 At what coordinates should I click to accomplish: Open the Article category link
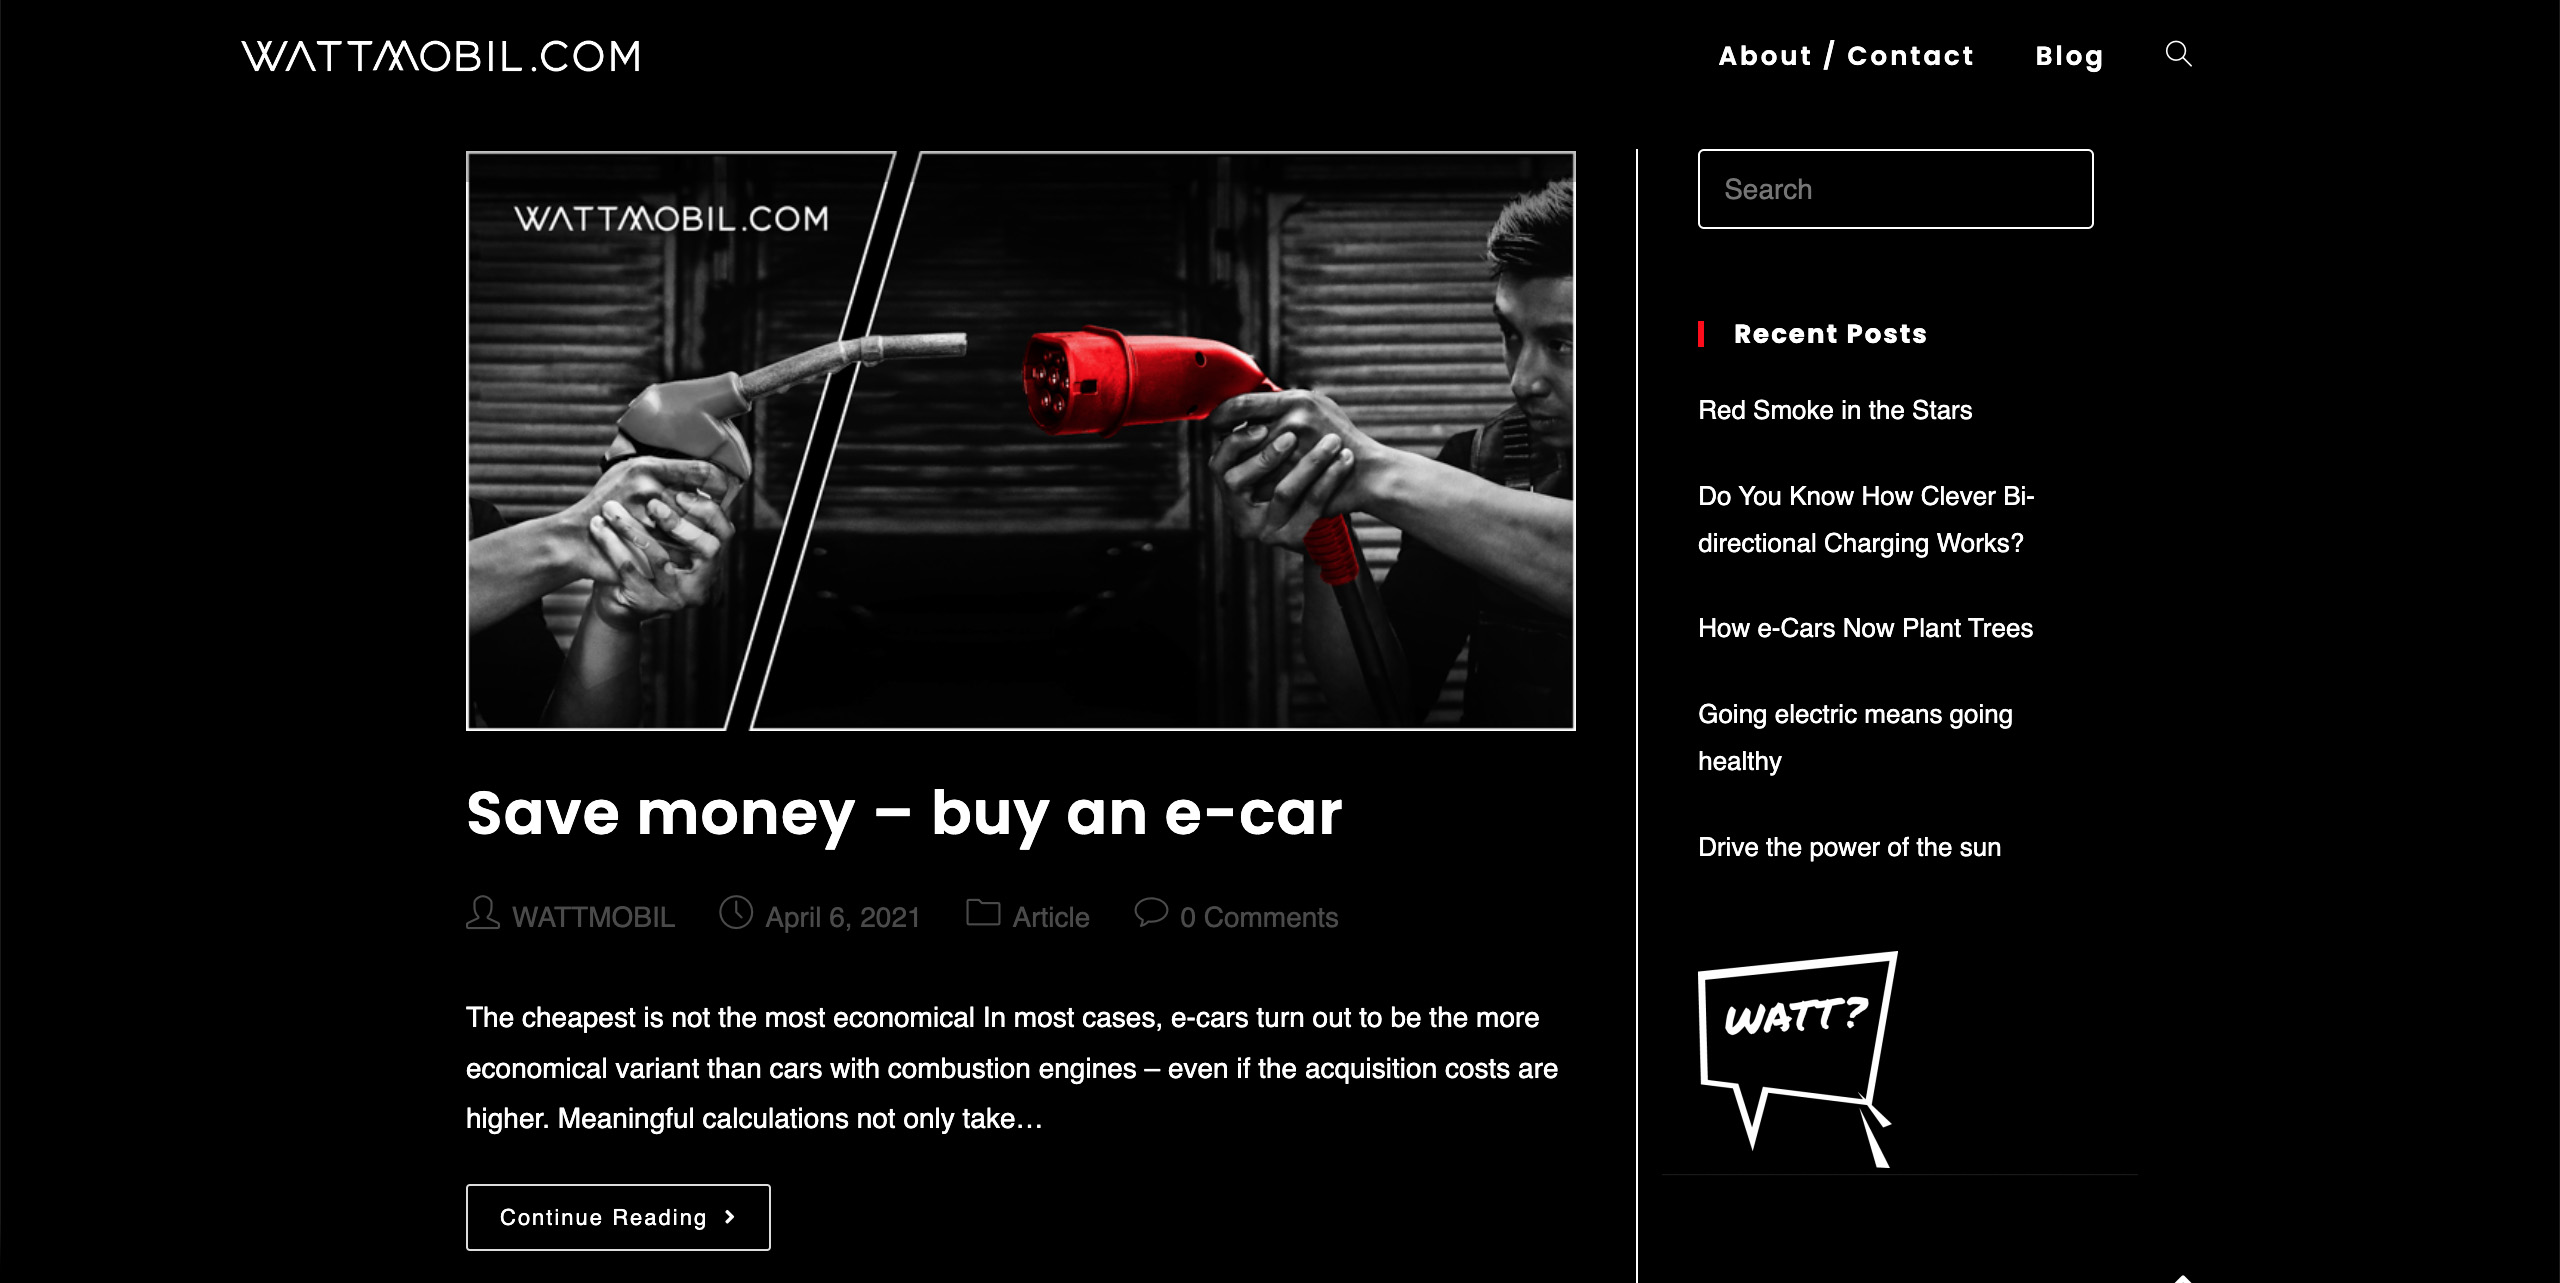point(1050,917)
